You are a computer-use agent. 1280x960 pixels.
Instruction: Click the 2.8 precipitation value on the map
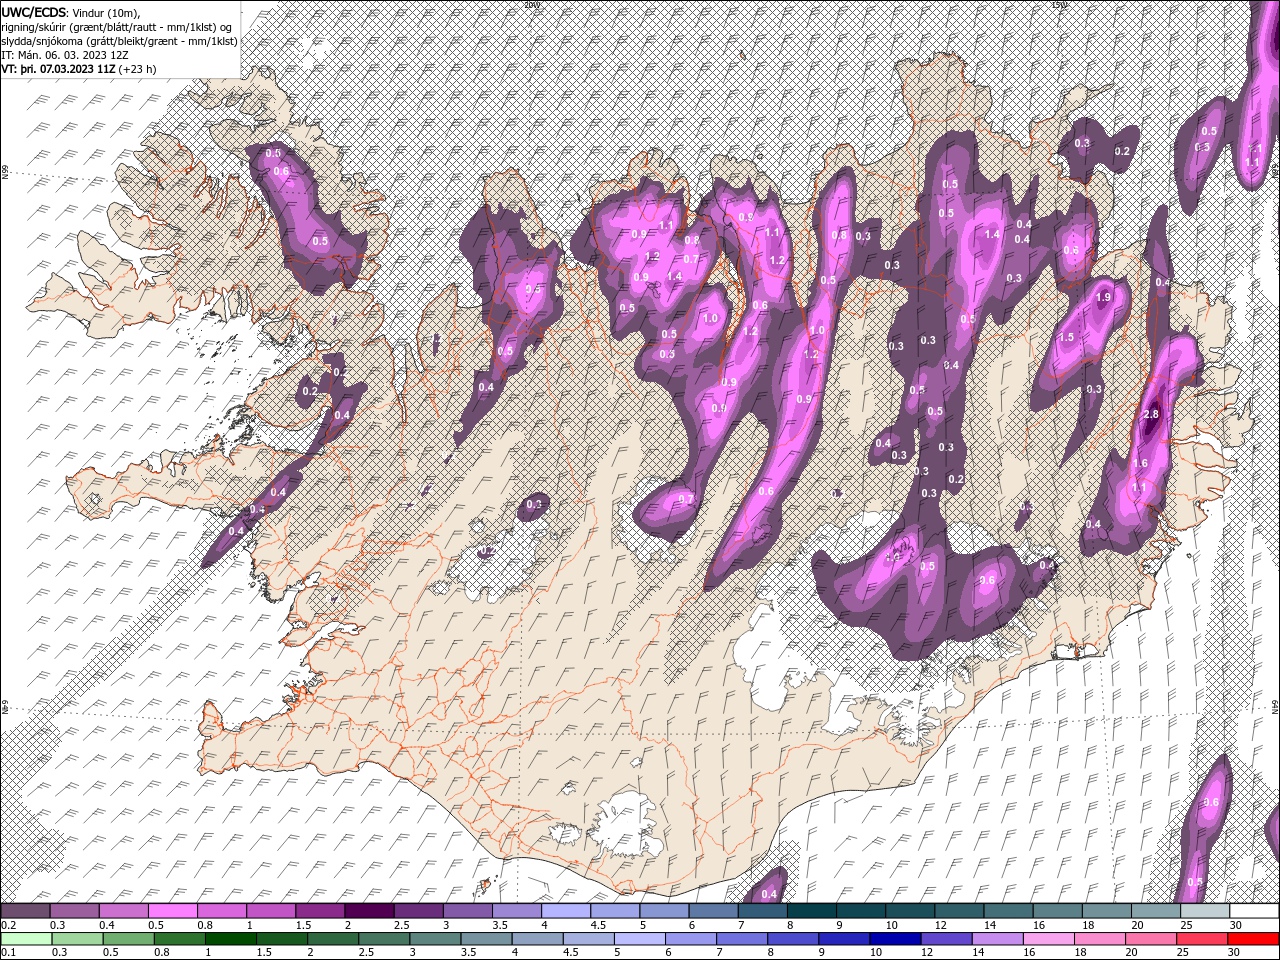[x=1150, y=415]
